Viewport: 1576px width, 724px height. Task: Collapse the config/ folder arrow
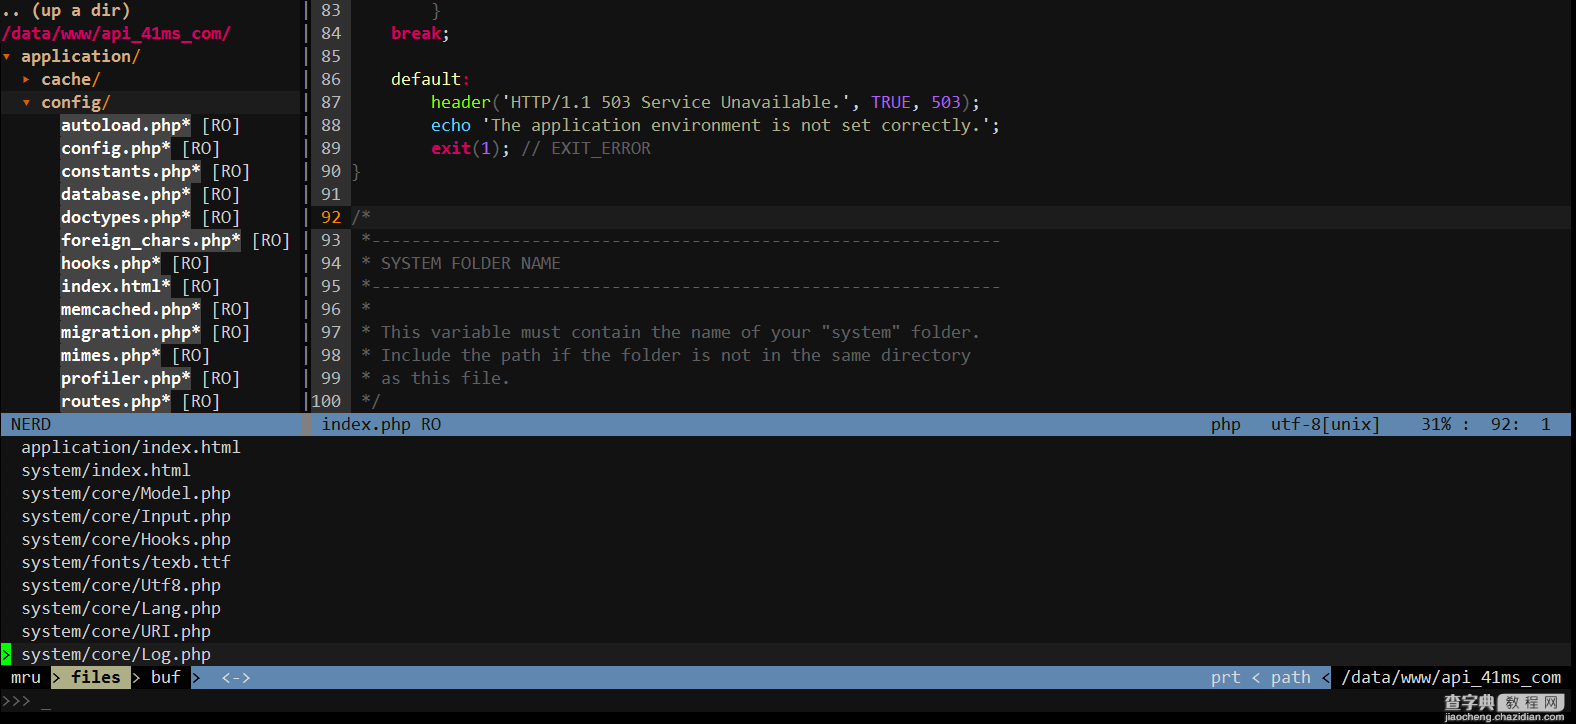click(x=27, y=103)
